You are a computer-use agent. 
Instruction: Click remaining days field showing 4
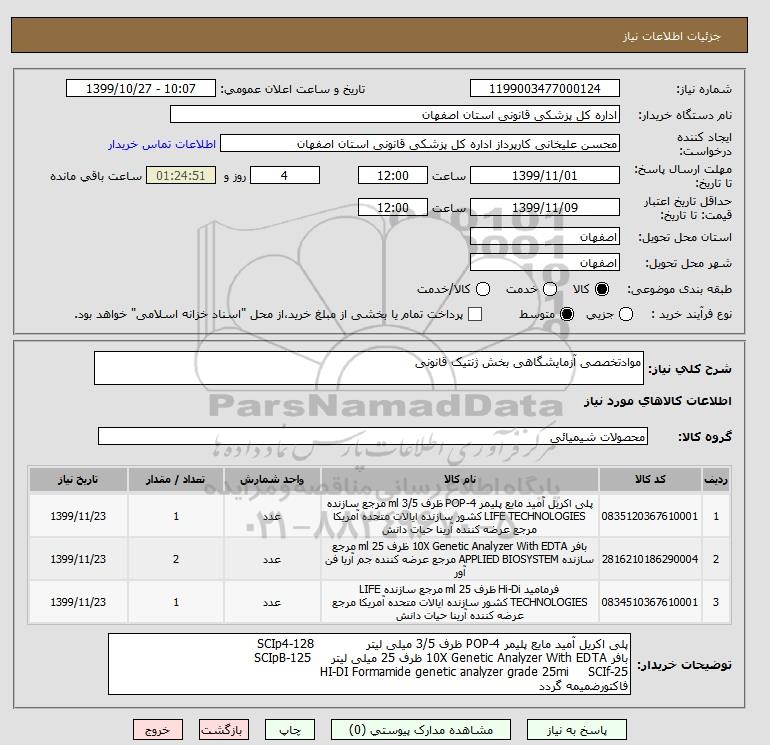[x=285, y=175]
